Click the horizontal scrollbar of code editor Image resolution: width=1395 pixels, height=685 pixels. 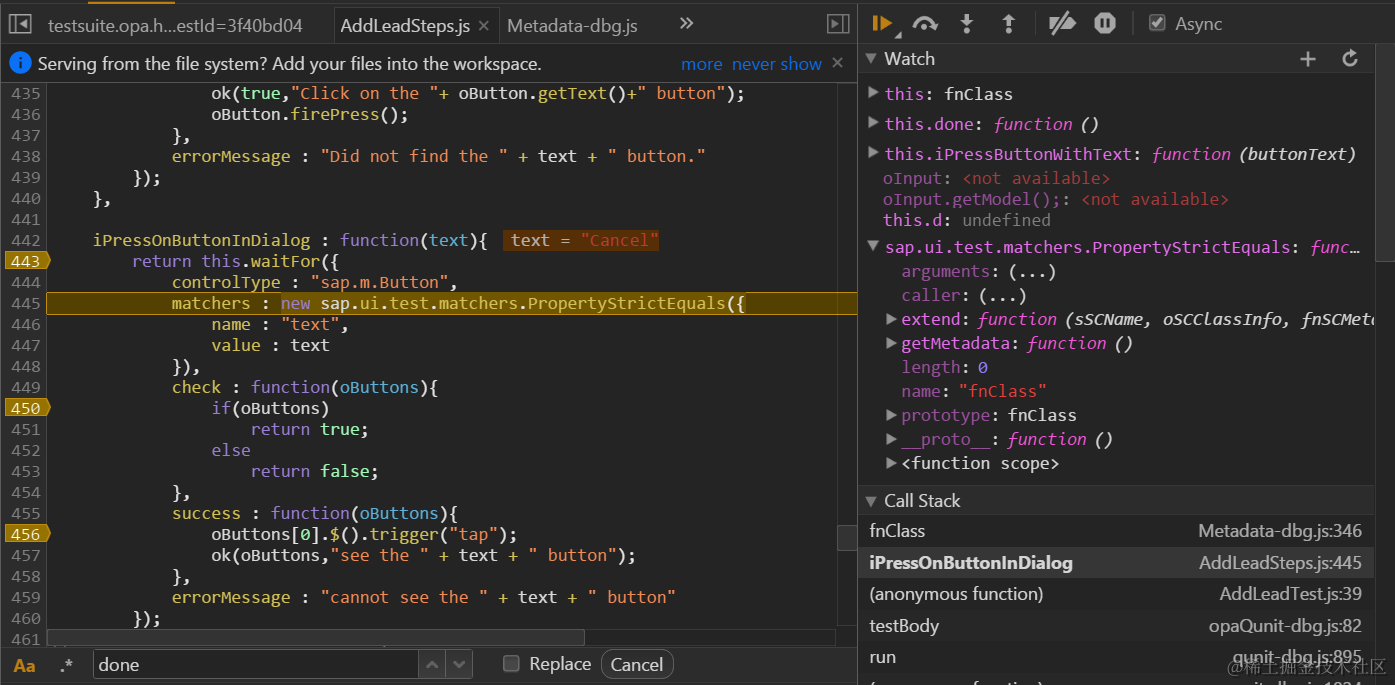(316, 637)
